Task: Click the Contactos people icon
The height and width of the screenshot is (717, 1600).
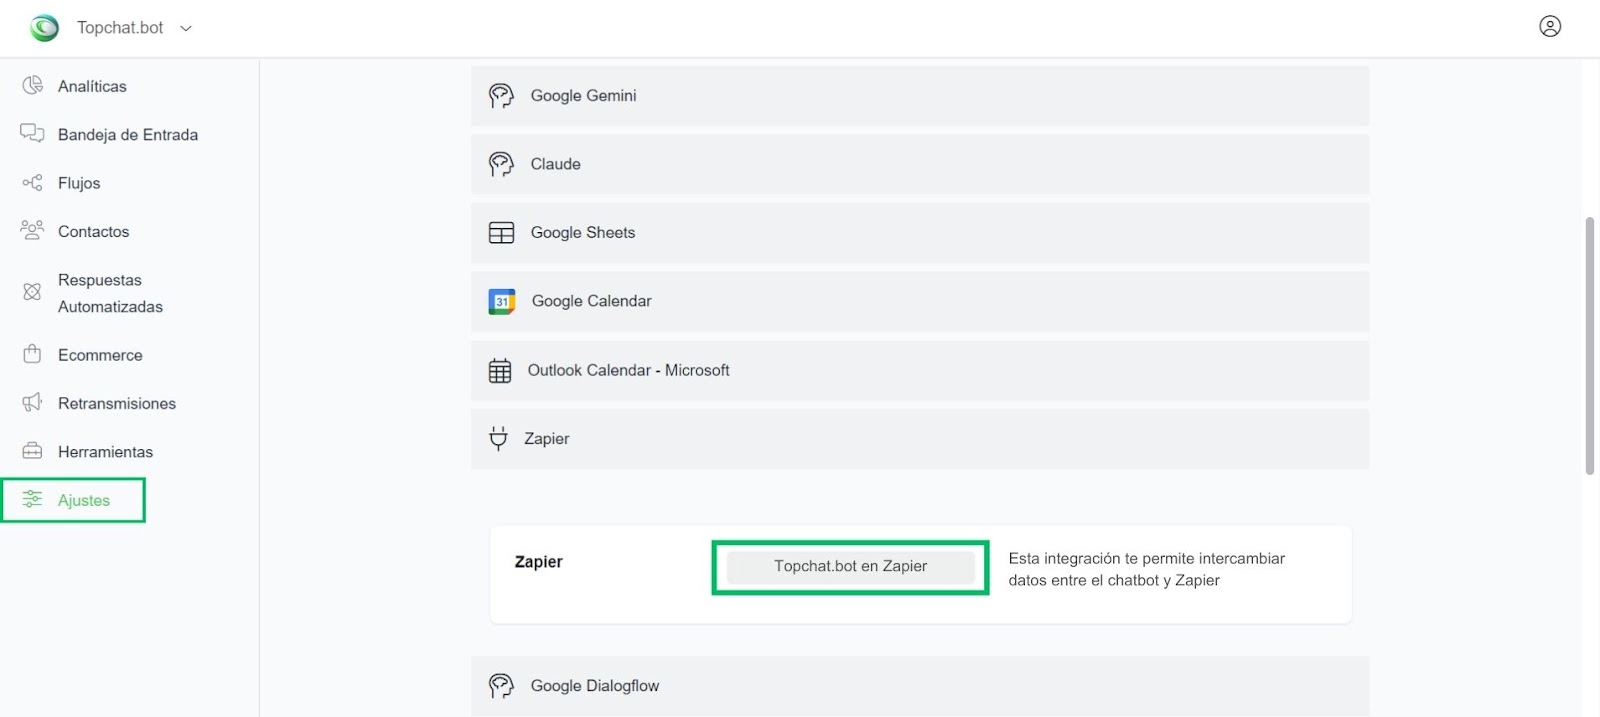Action: click(x=33, y=230)
